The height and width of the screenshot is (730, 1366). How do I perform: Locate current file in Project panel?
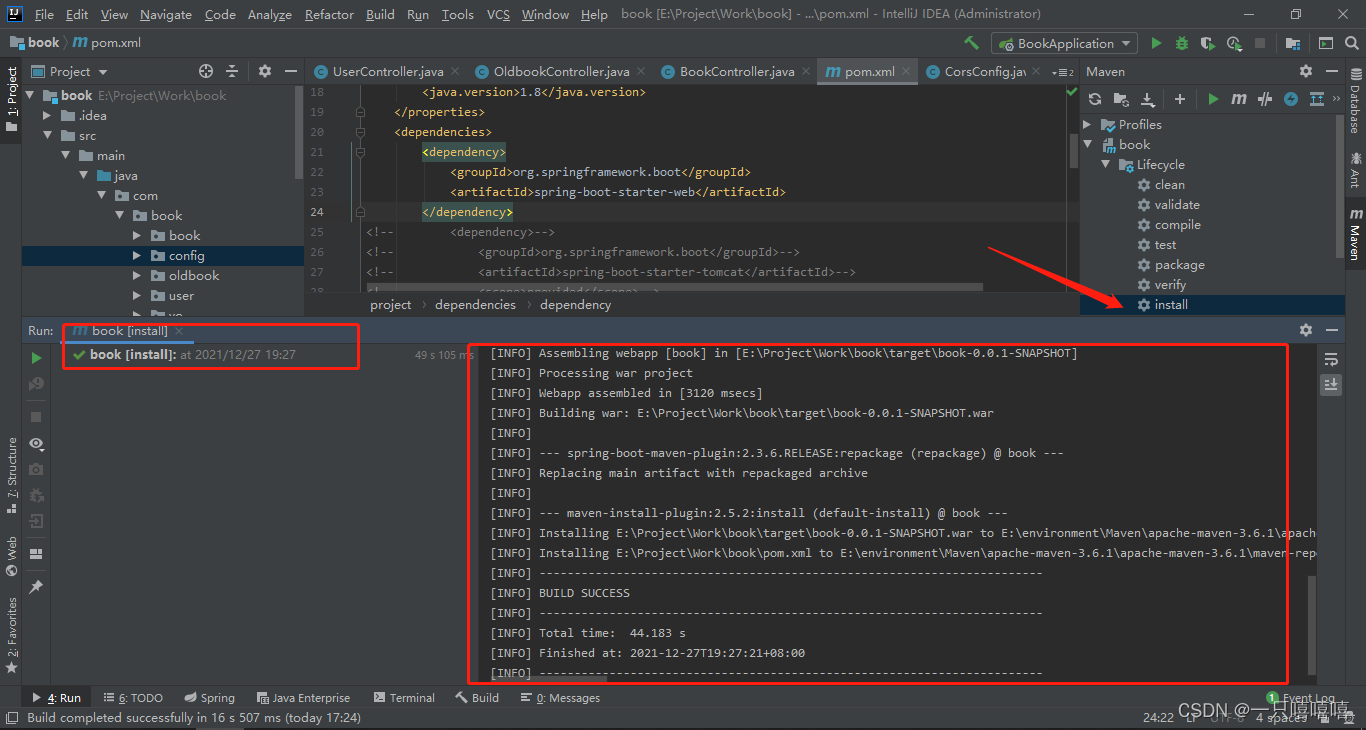point(206,71)
